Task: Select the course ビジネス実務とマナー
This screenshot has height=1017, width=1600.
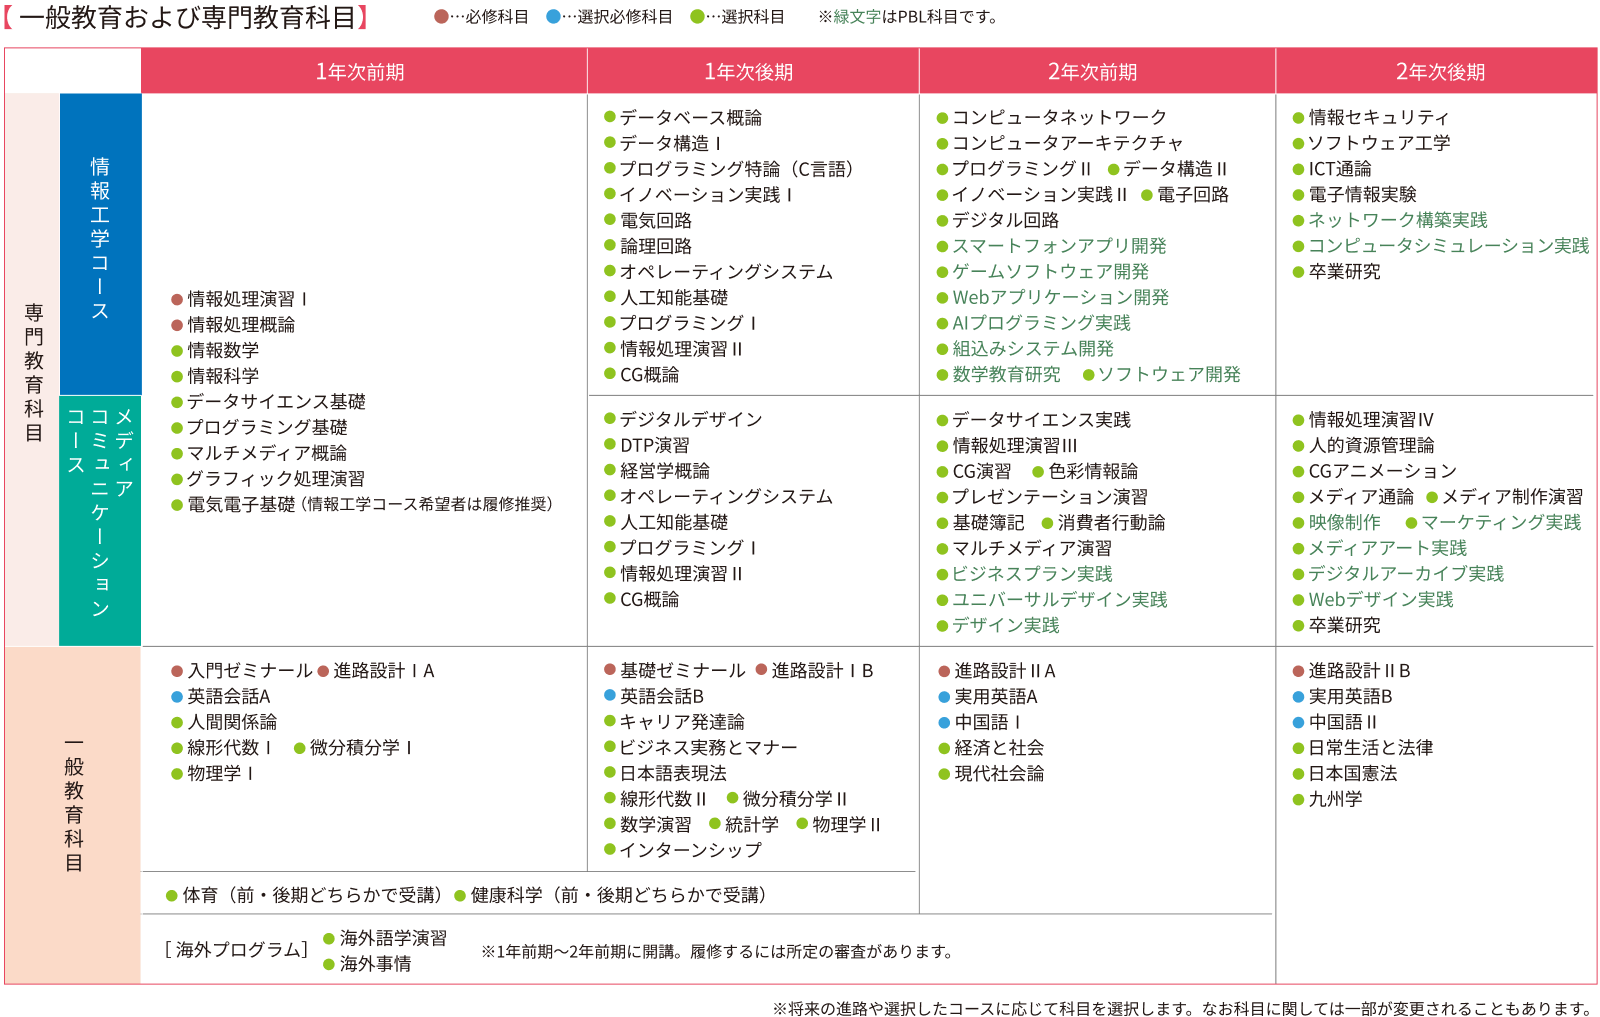Action: click(701, 748)
